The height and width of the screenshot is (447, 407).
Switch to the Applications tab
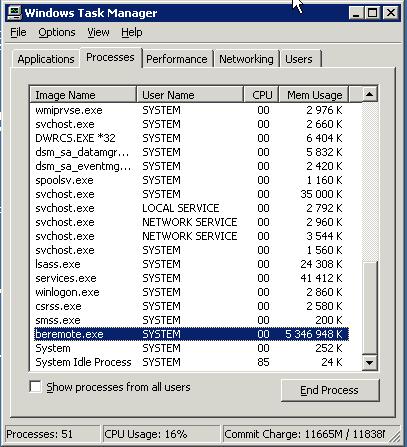pos(46,59)
